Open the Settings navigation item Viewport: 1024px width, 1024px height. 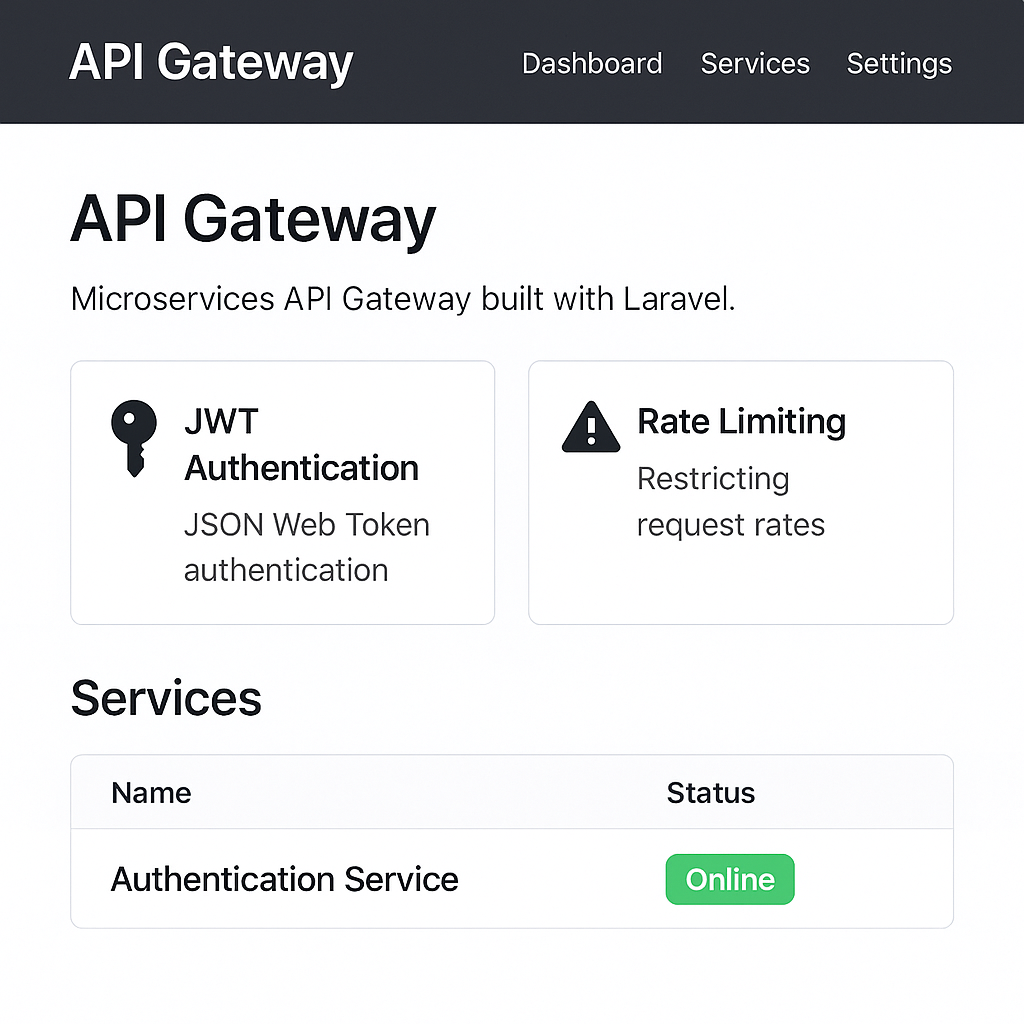click(x=898, y=63)
